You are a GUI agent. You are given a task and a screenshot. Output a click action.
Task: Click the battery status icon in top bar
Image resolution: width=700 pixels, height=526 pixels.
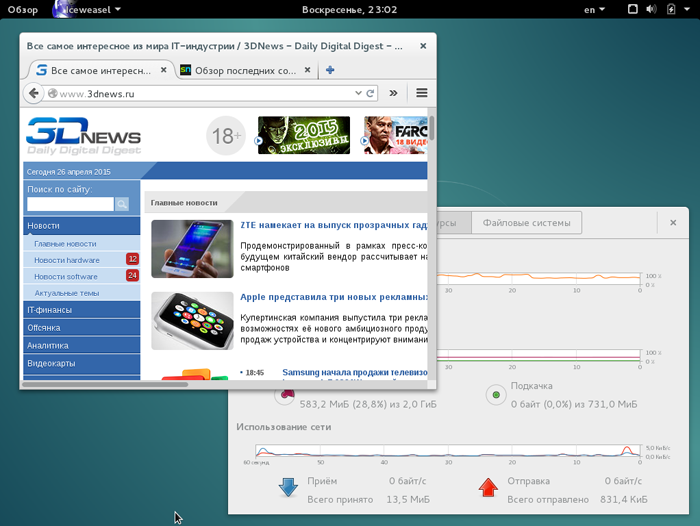pos(671,9)
